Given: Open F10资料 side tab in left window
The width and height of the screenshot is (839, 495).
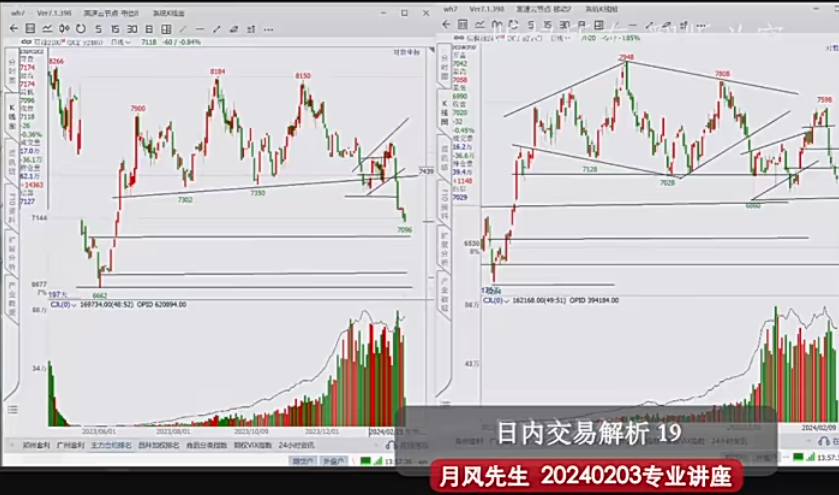Looking at the screenshot, I should point(12,207).
